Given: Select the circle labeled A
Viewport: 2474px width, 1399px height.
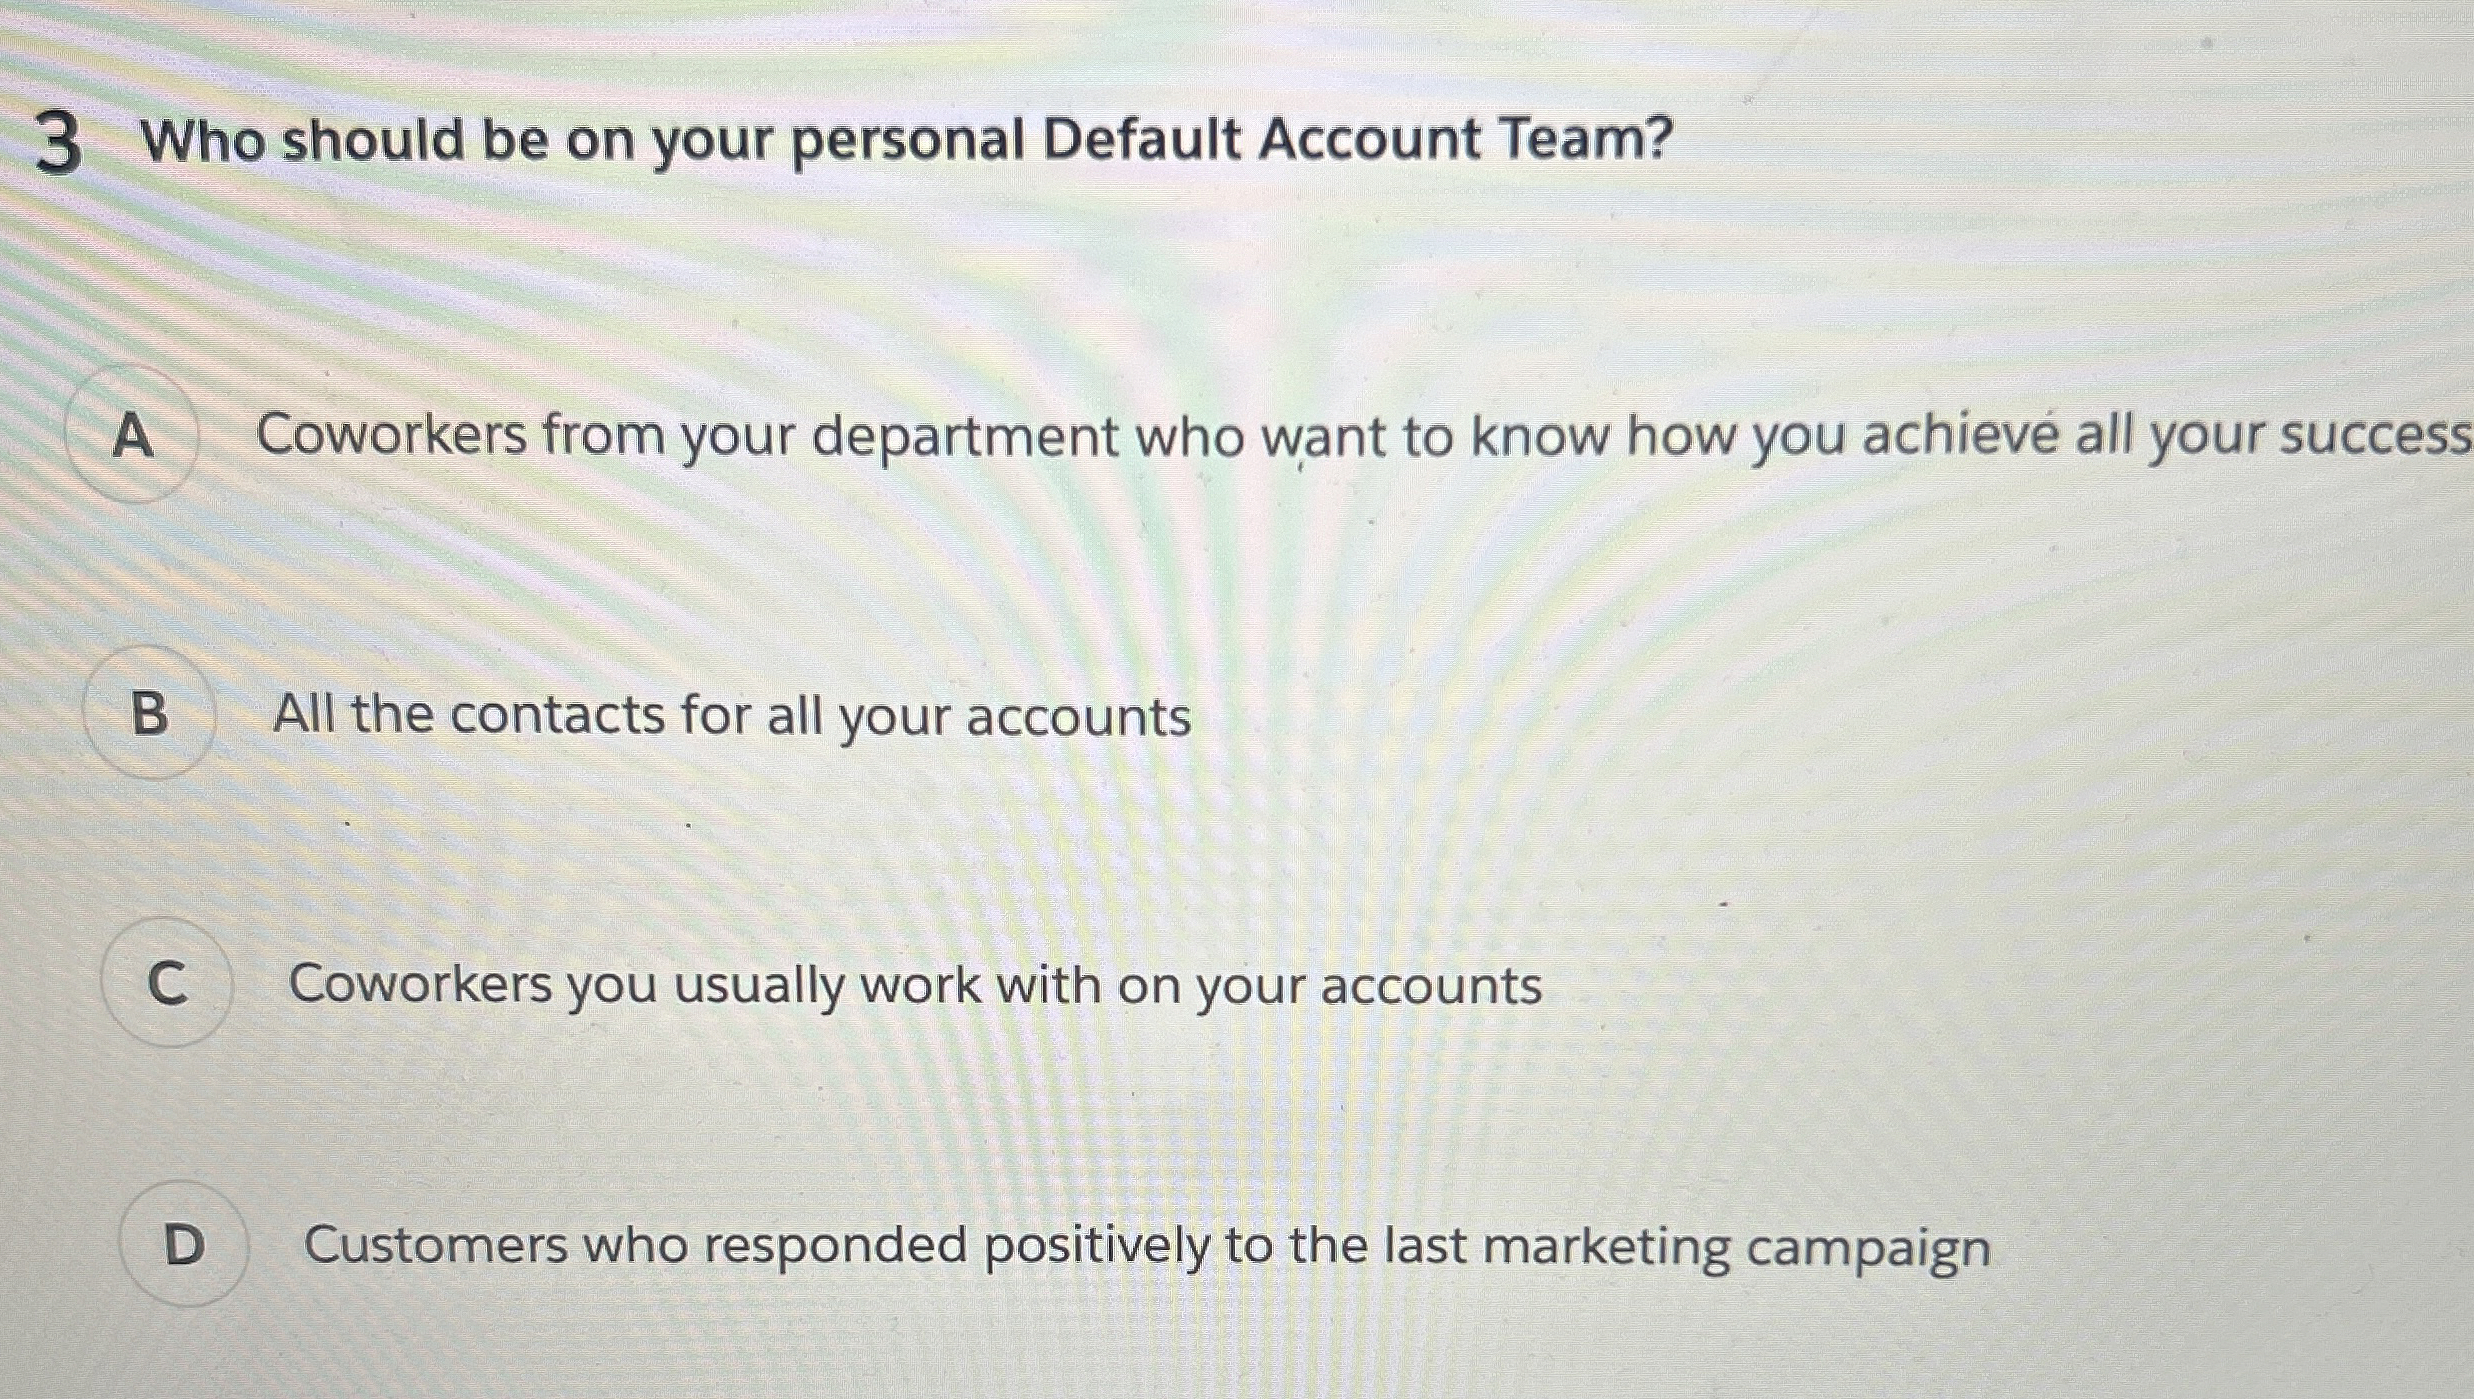Looking at the screenshot, I should [133, 435].
